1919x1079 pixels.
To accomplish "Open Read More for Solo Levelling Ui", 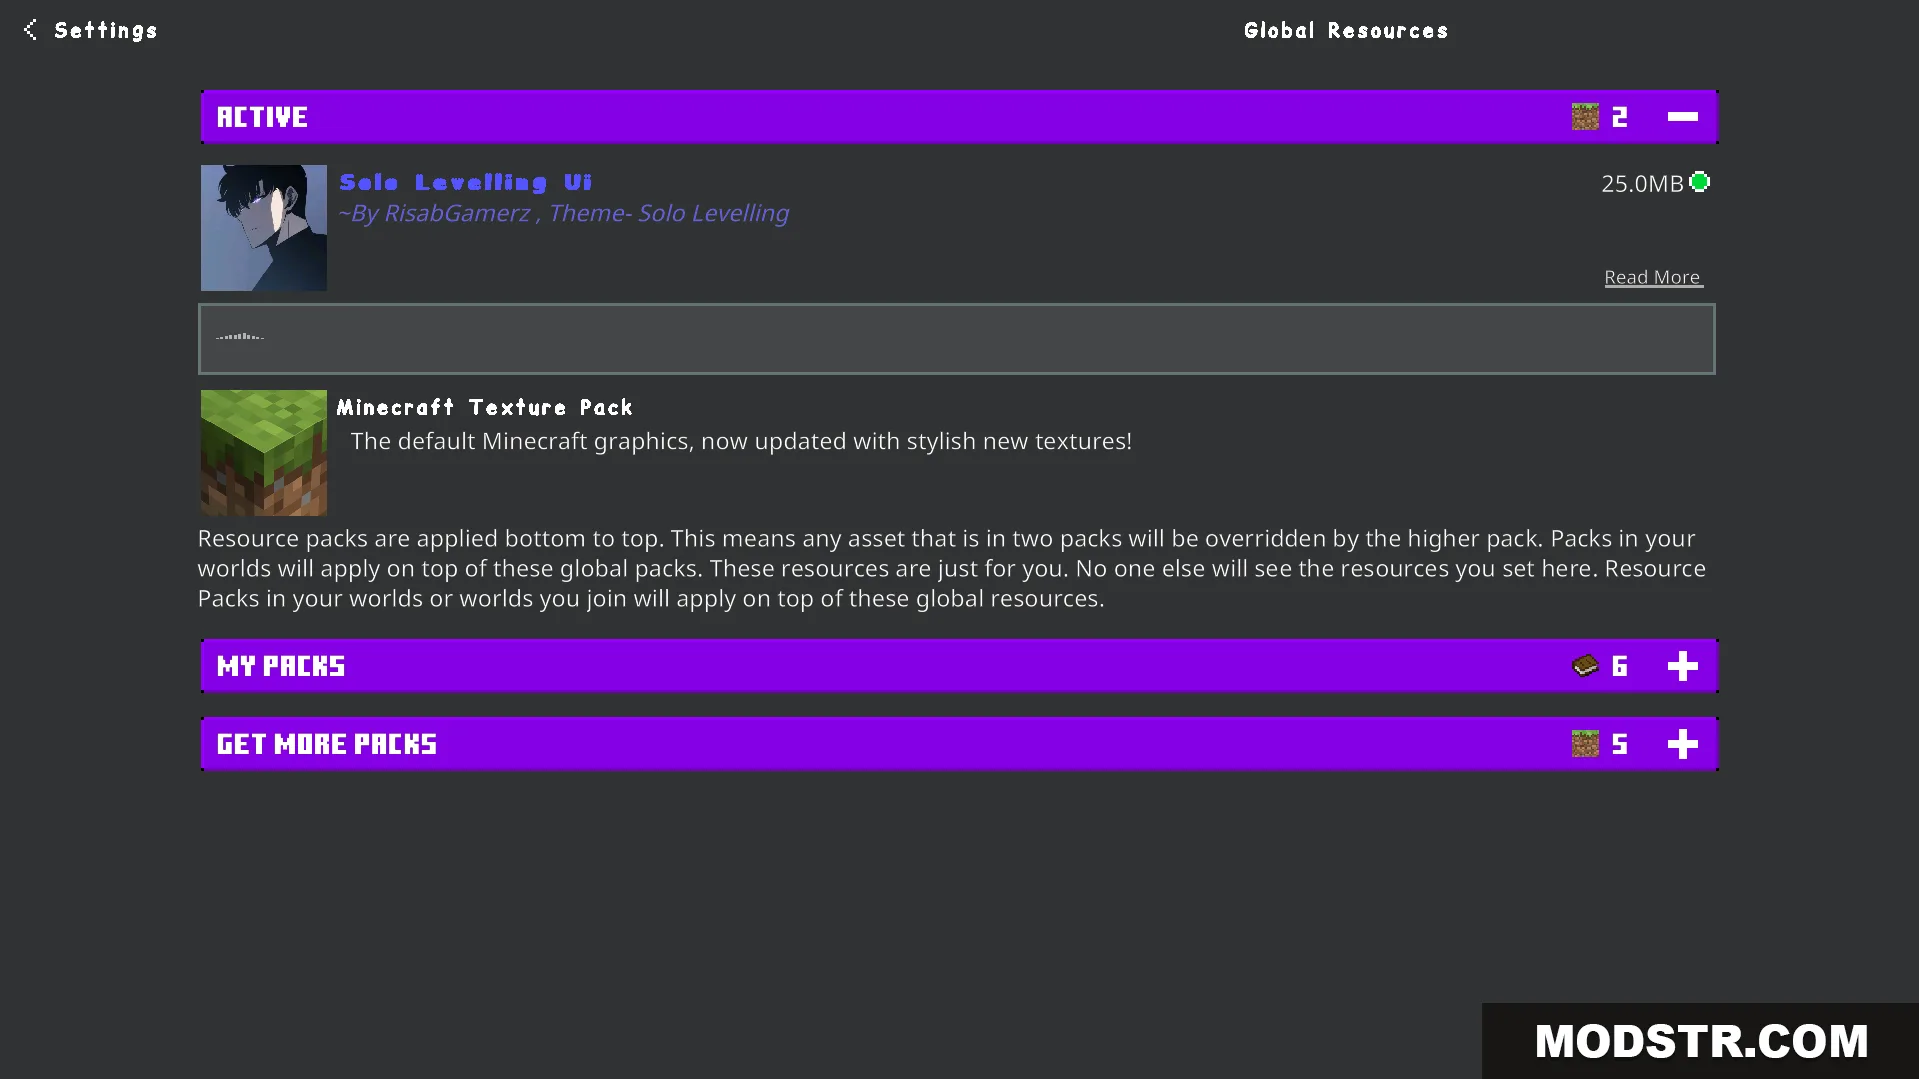I will tap(1653, 277).
